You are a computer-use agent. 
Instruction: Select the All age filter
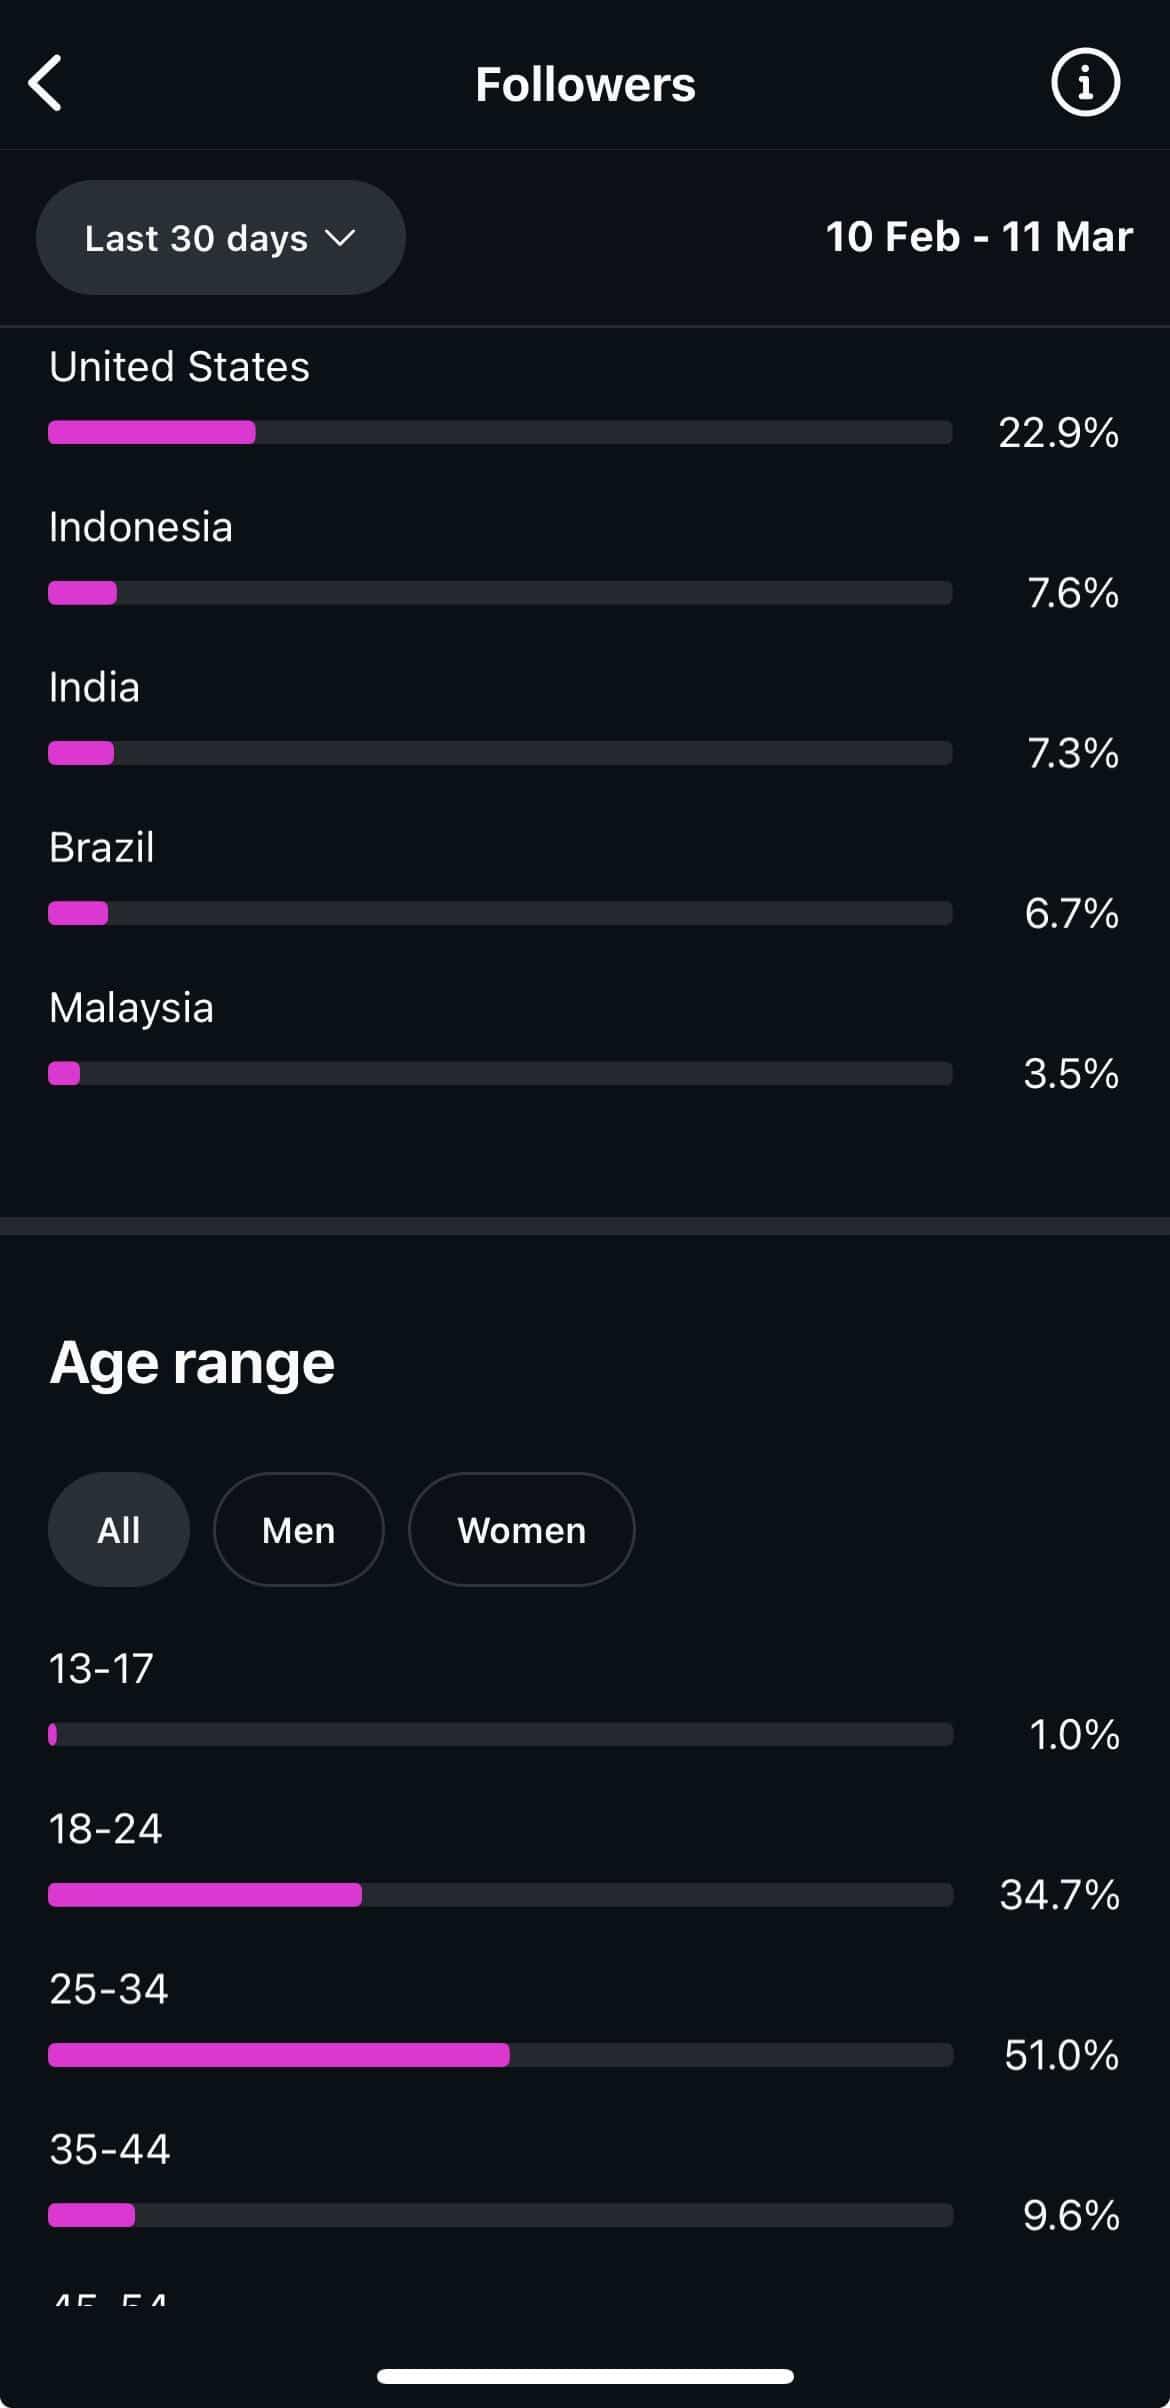coord(118,1530)
